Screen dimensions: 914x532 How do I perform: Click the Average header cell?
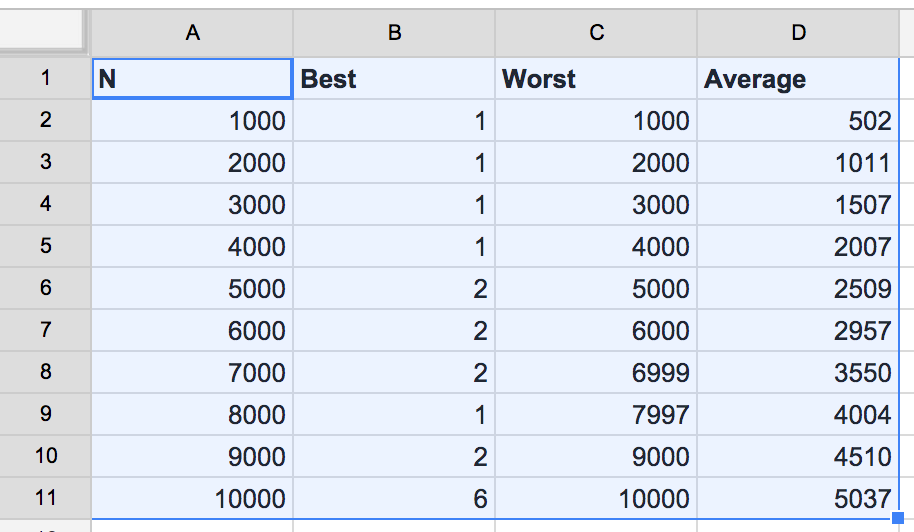[x=798, y=79]
